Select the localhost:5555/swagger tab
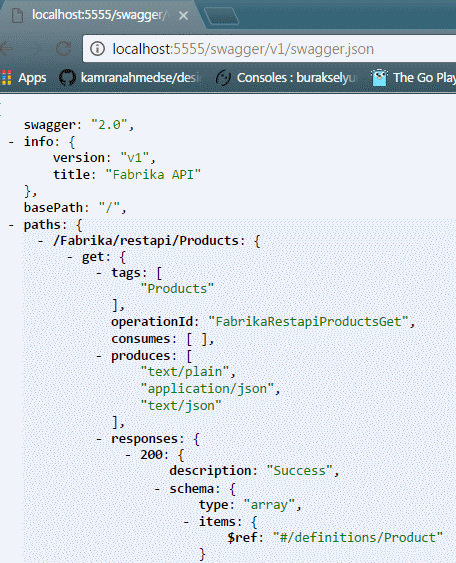456x563 pixels. (x=99, y=15)
